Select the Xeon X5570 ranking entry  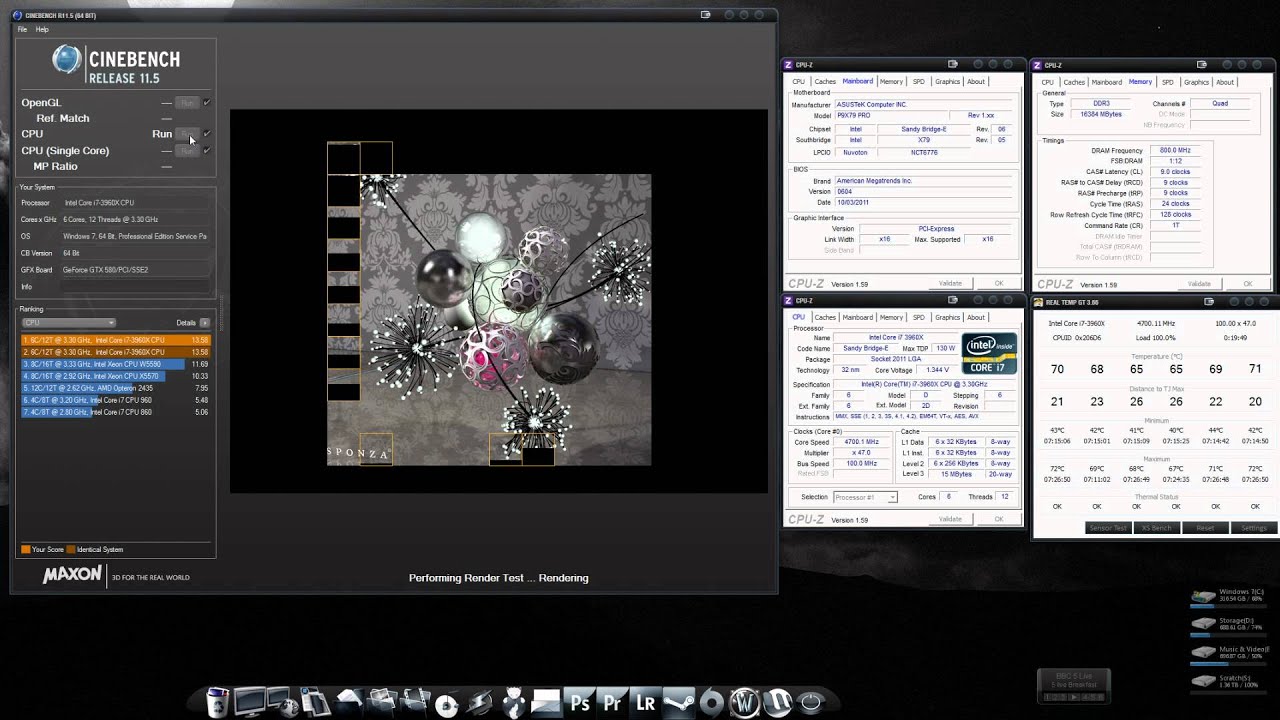115,376
